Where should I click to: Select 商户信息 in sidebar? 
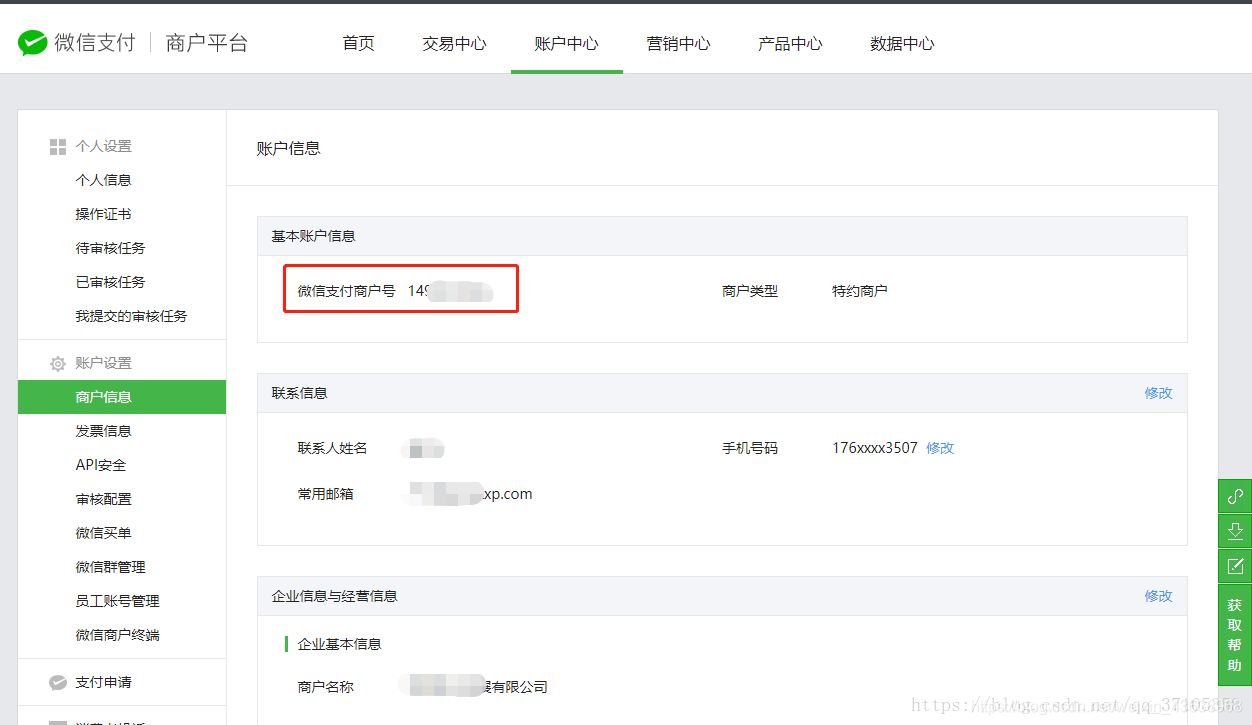122,397
